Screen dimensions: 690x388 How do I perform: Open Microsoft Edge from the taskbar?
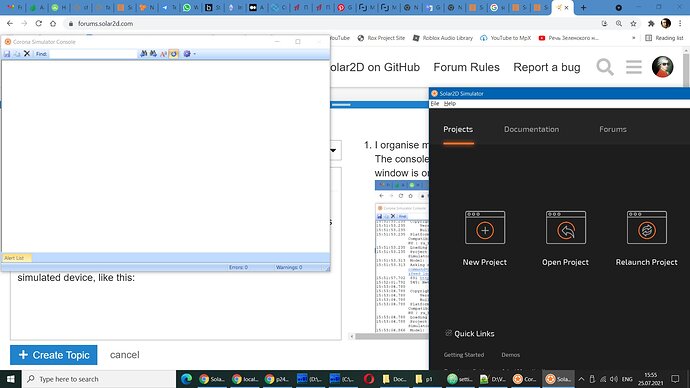[187, 379]
